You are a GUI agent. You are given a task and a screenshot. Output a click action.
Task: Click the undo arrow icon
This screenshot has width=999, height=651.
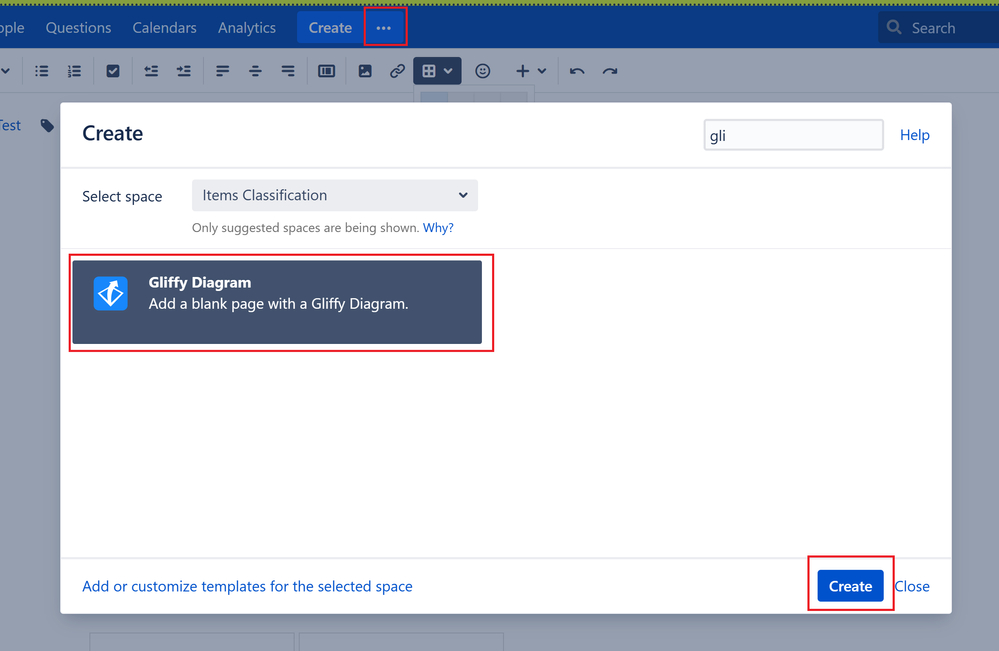point(577,71)
